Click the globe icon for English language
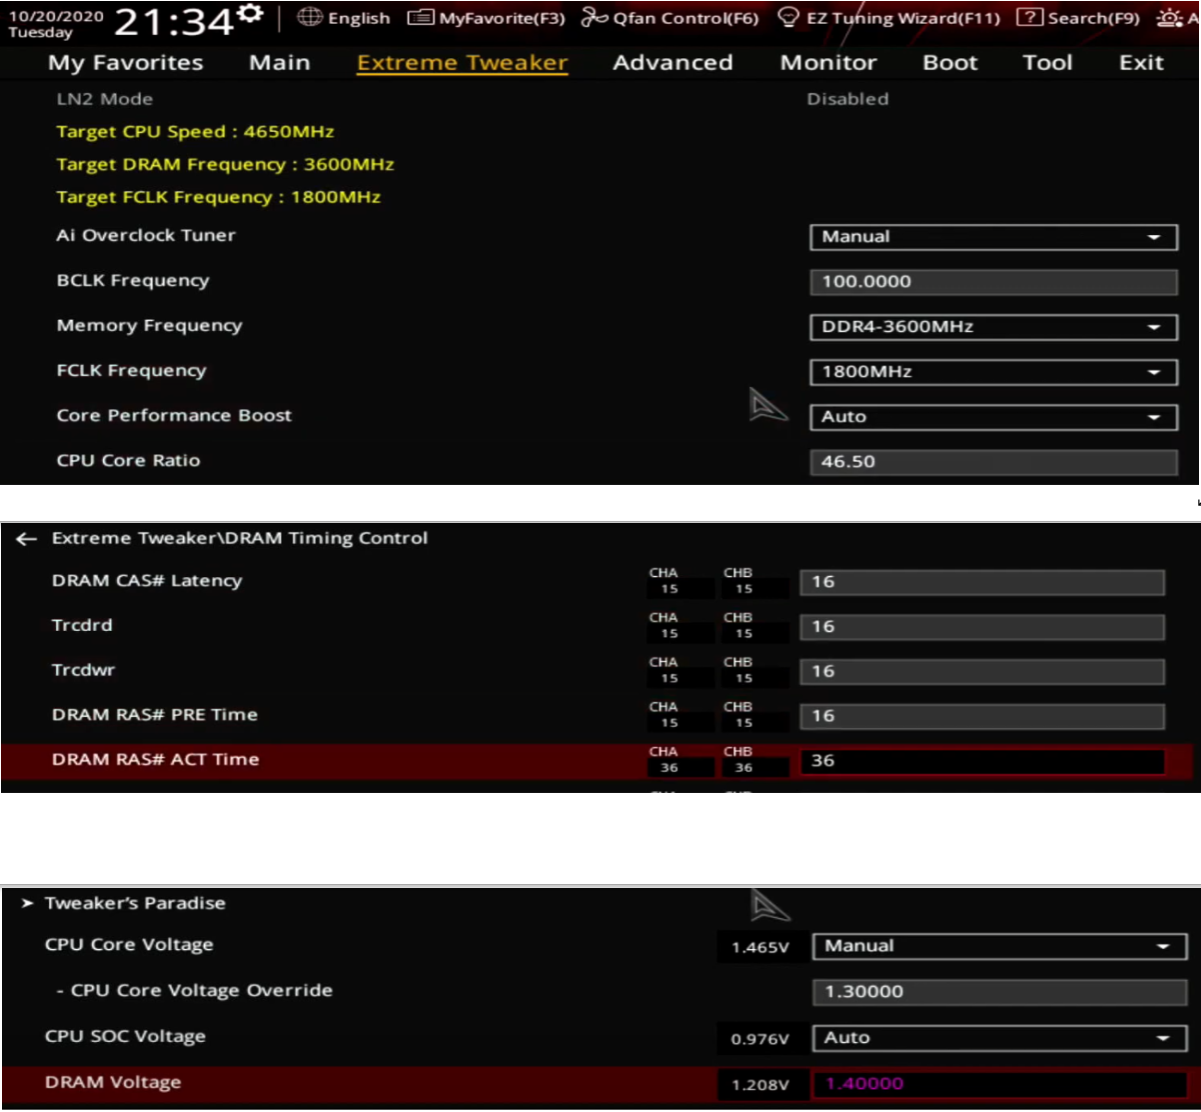Screen dimensions: 1201x1112 click(310, 18)
